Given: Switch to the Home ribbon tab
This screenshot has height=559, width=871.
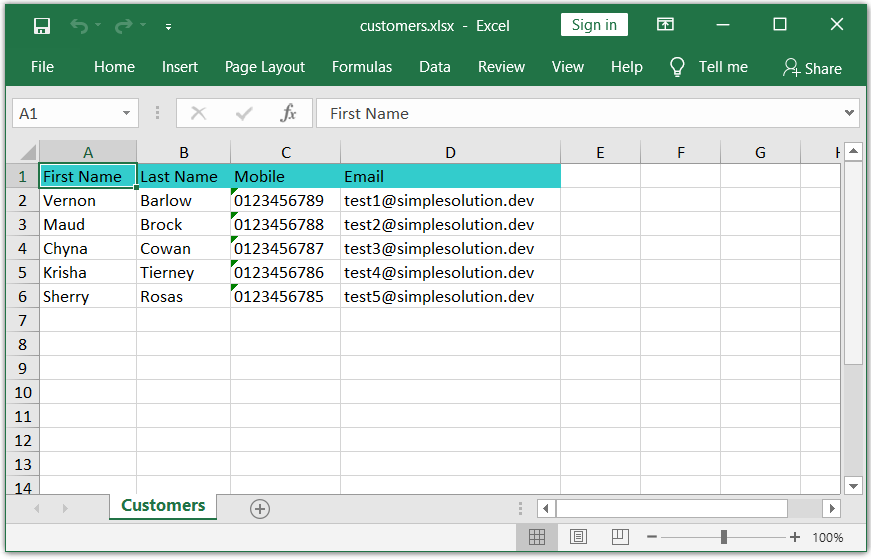Looking at the screenshot, I should [x=114, y=67].
